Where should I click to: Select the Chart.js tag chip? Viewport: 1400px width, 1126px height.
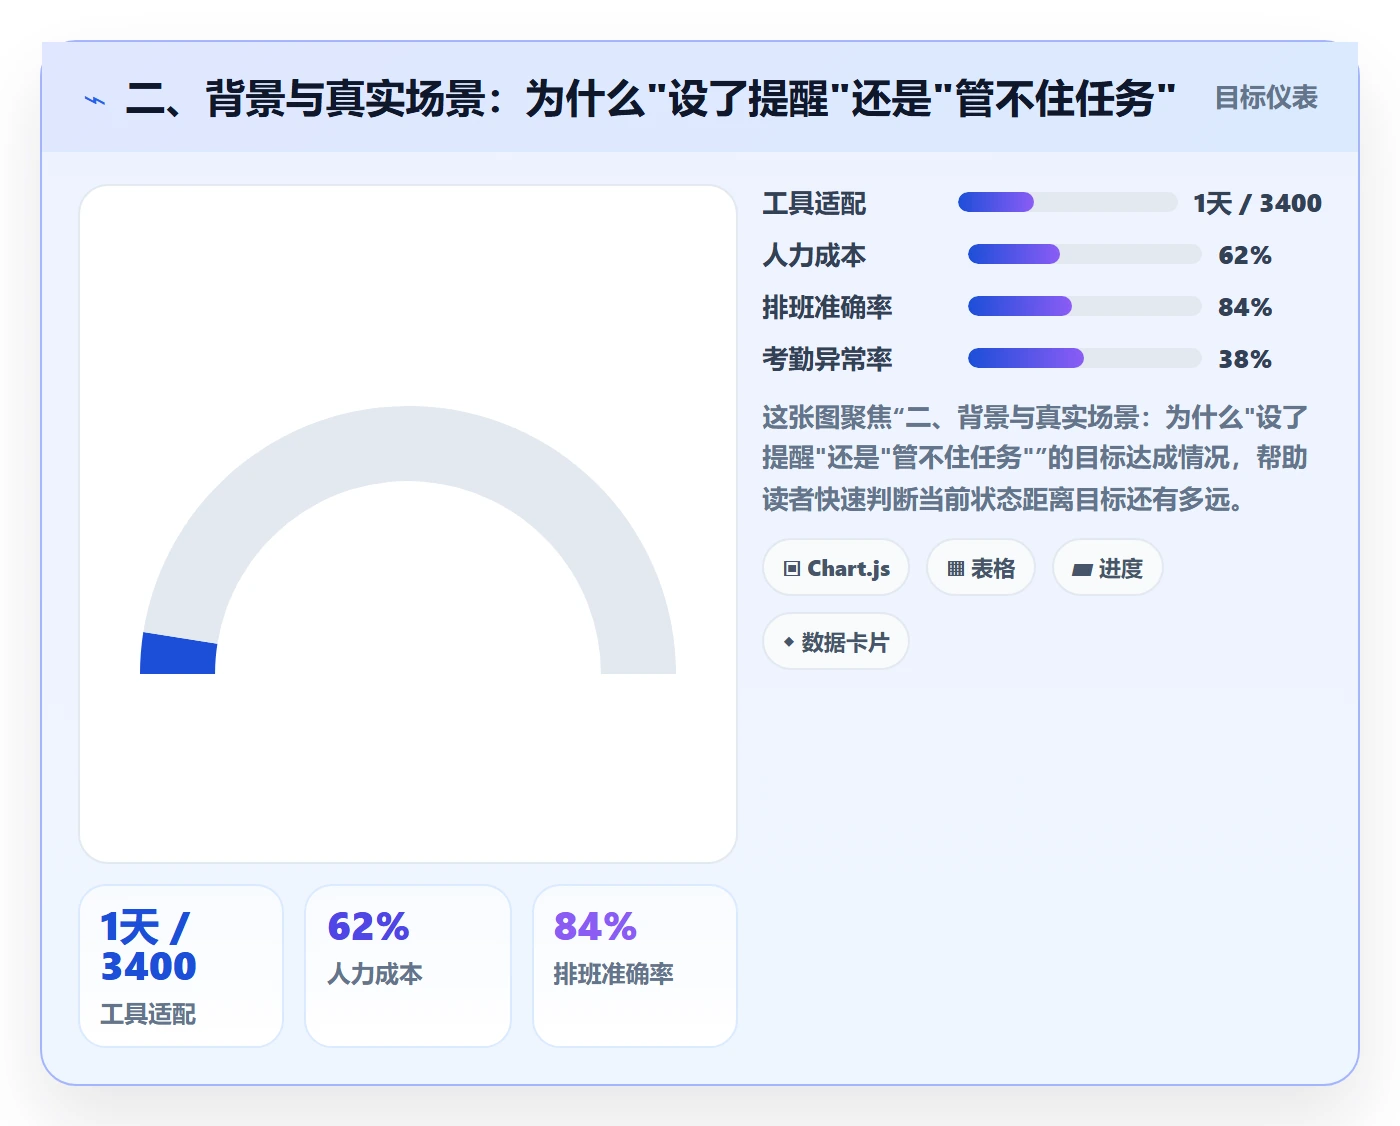click(x=836, y=568)
